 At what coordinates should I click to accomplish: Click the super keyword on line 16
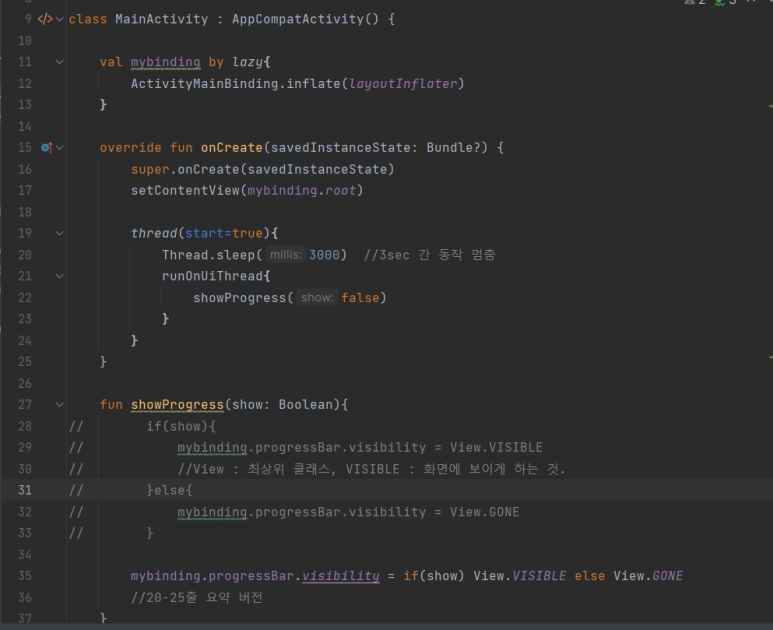(x=150, y=170)
